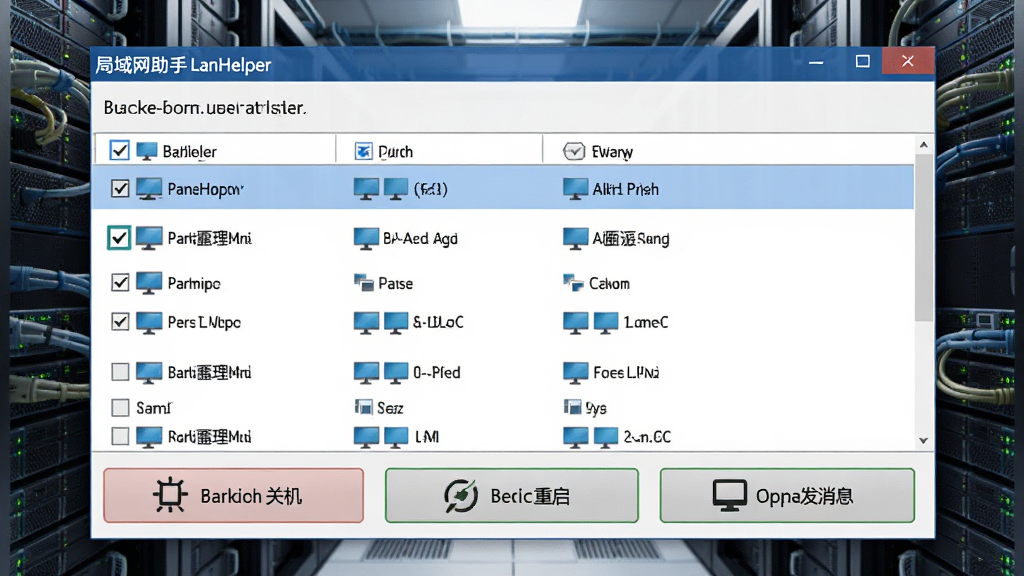Select the S-LLoC entry
Viewport: 1024px width, 576px height.
(x=438, y=322)
